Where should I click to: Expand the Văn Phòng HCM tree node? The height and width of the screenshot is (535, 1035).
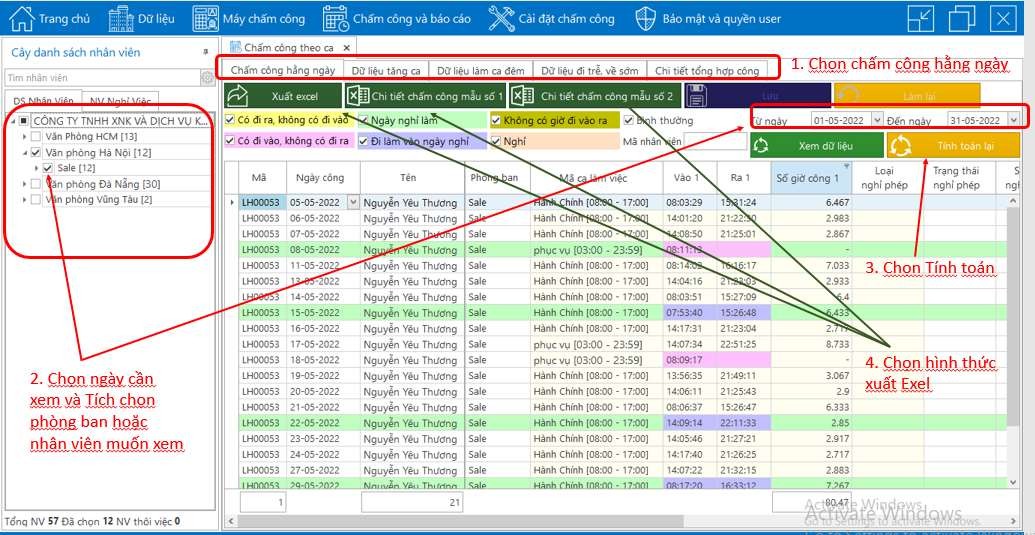[24, 137]
